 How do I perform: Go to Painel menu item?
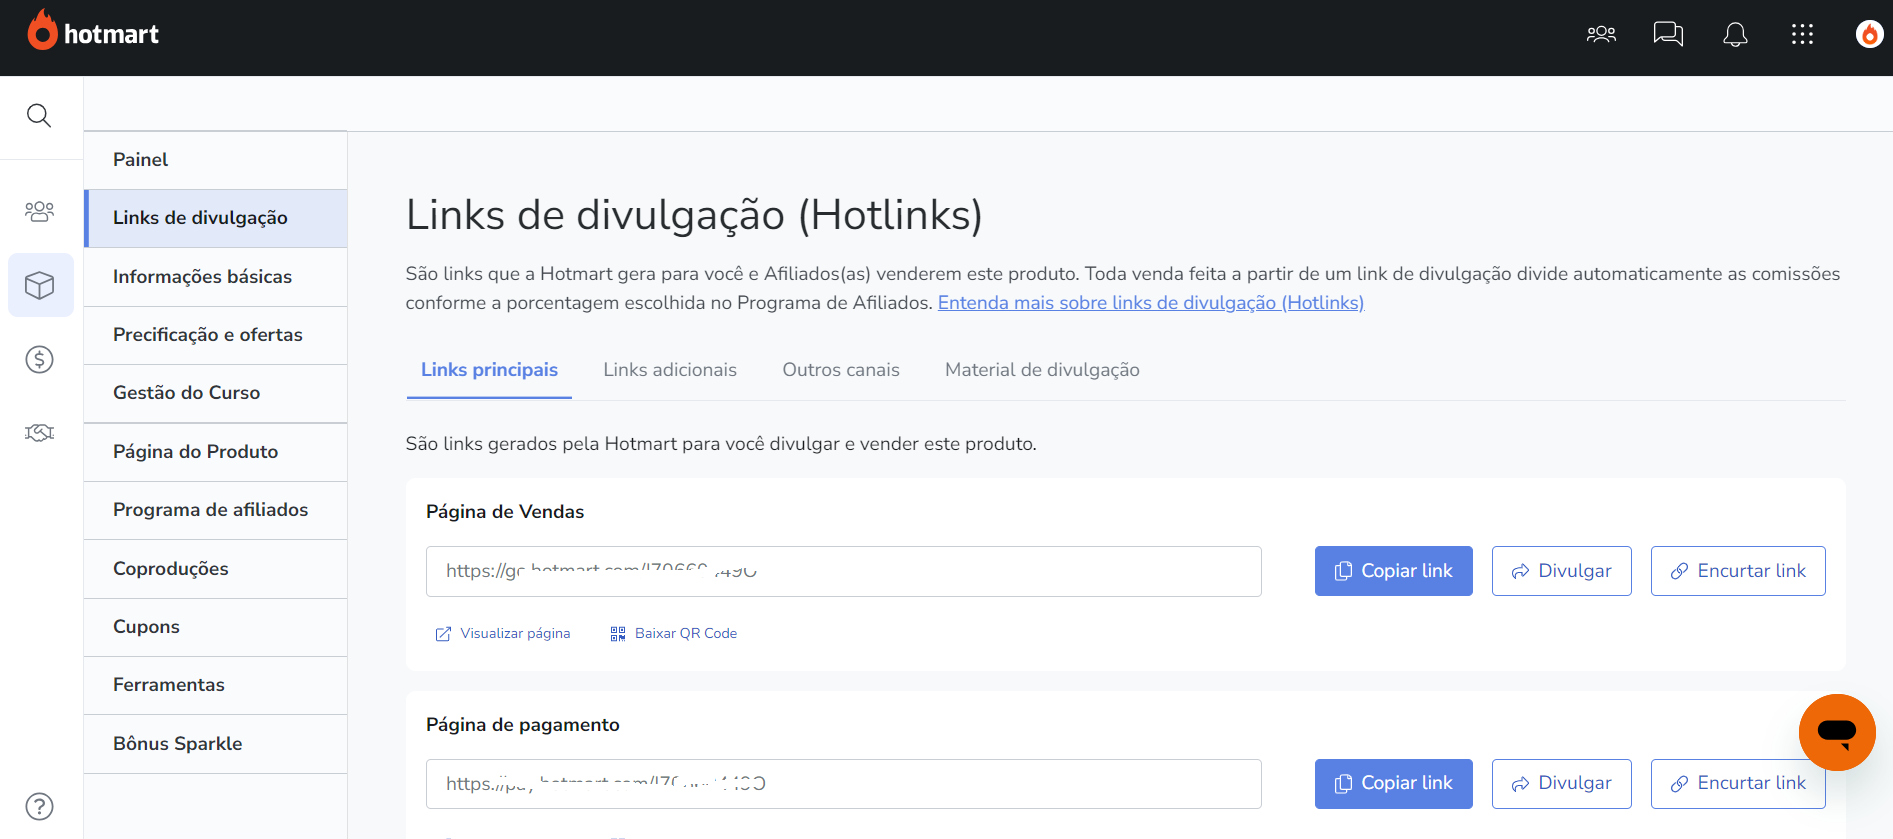215,160
